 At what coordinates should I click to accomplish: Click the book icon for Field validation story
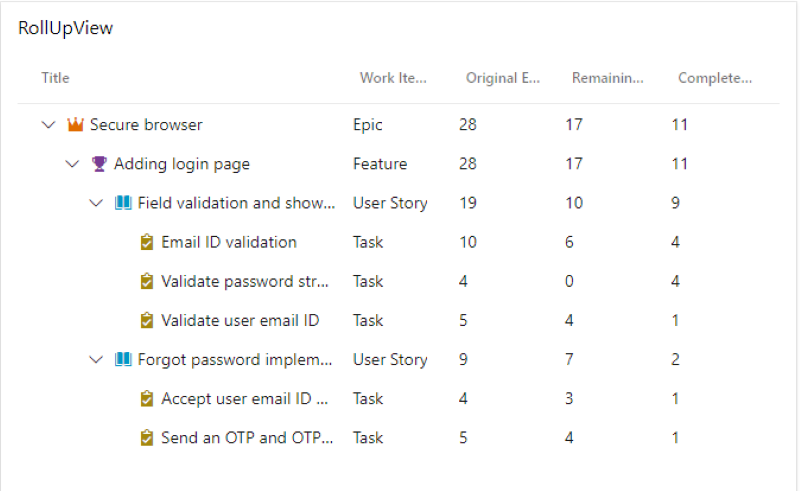123,203
